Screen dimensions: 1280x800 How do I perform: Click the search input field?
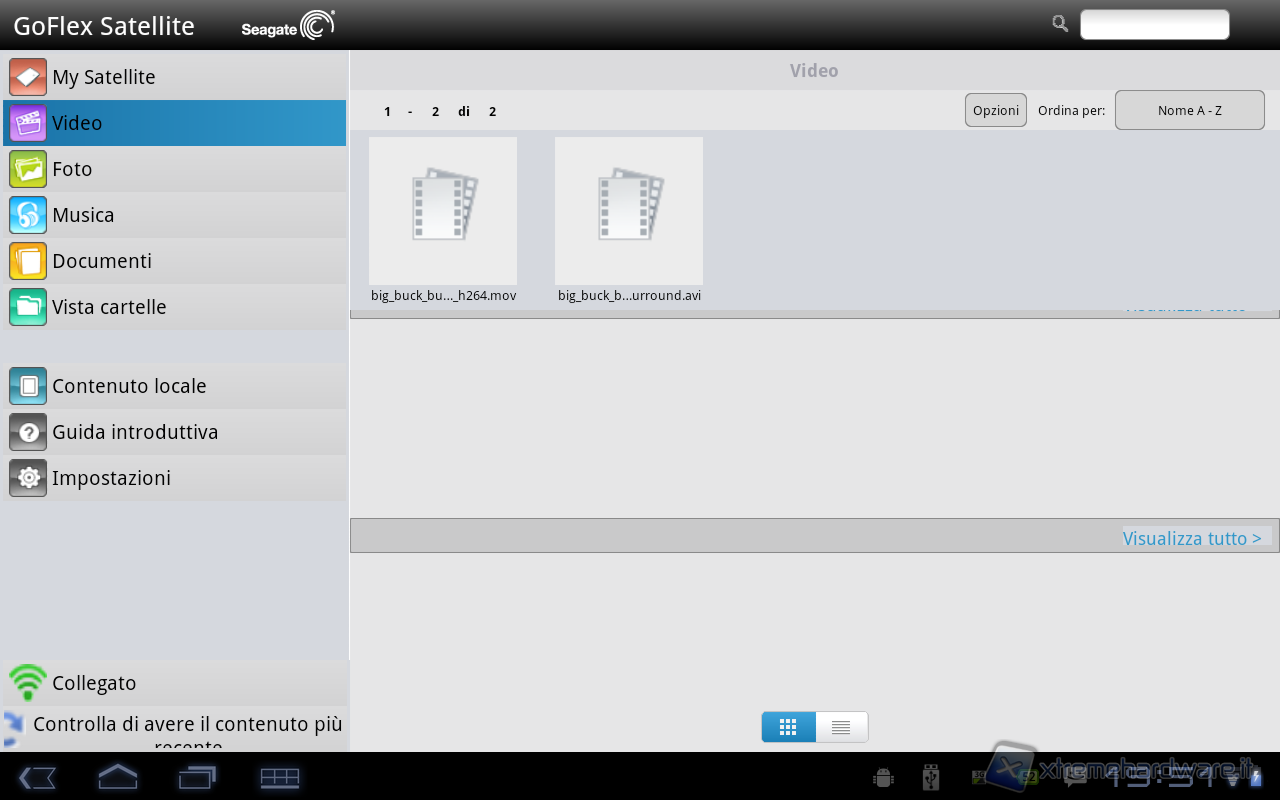click(x=1154, y=25)
